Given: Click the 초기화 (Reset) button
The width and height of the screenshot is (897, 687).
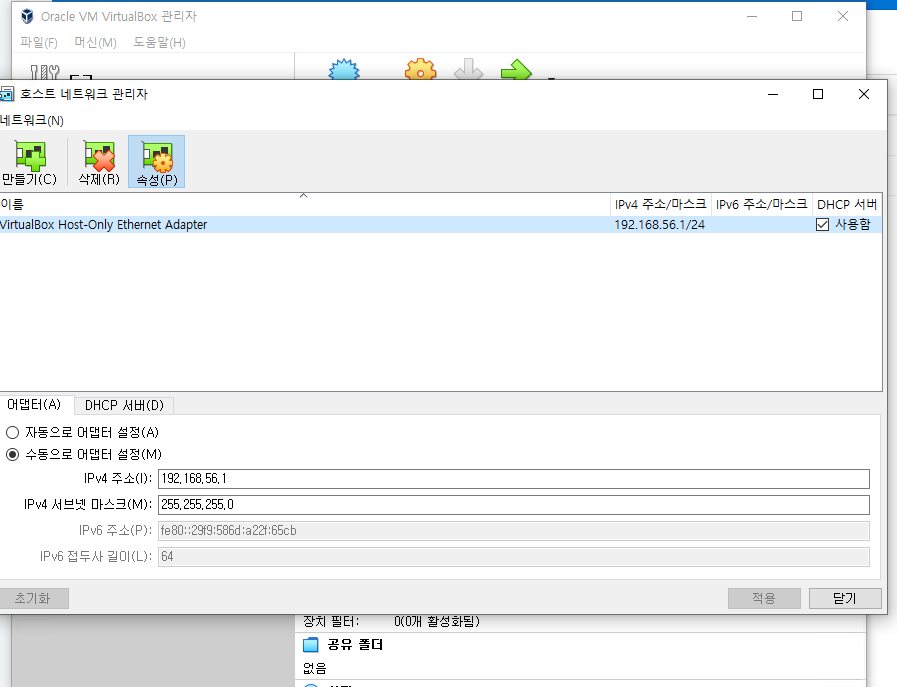Looking at the screenshot, I should pyautogui.click(x=33, y=598).
